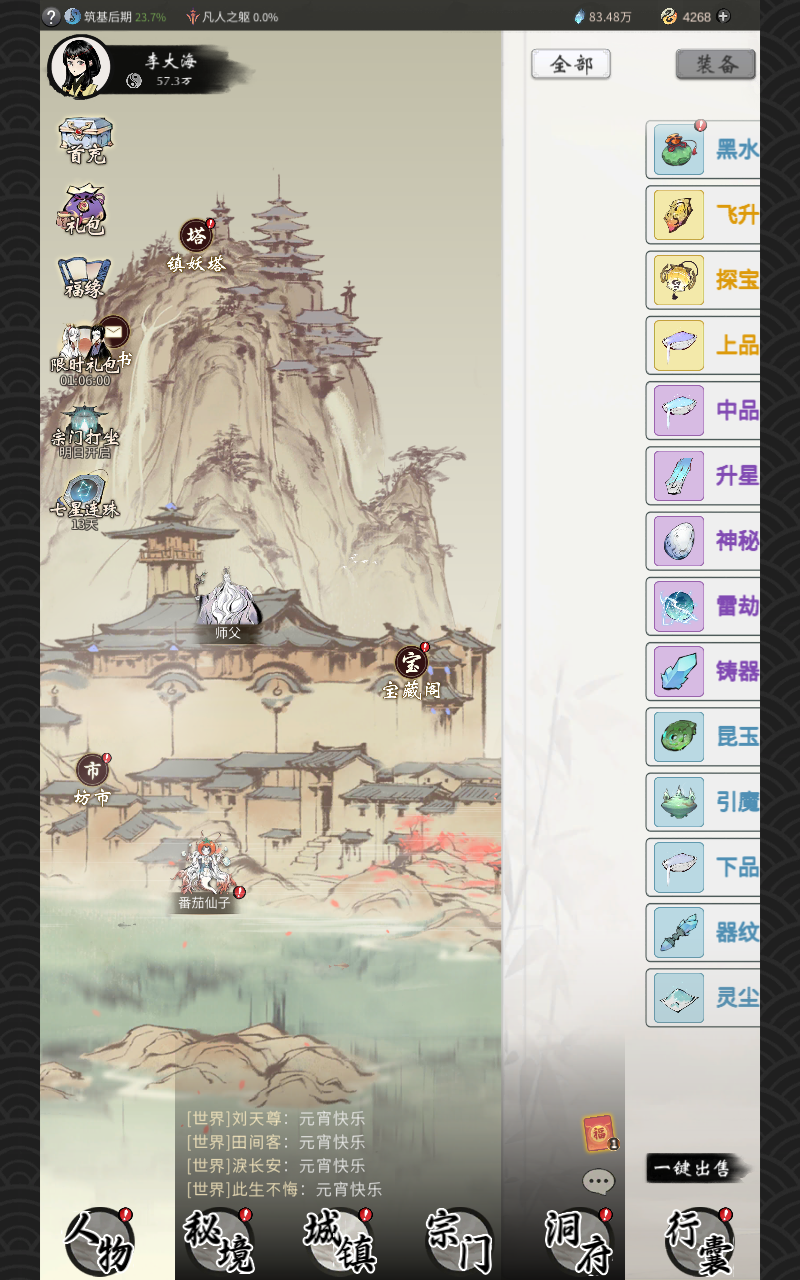Click the 筑基后期 cultivation stage orb icon

pyautogui.click(x=73, y=16)
